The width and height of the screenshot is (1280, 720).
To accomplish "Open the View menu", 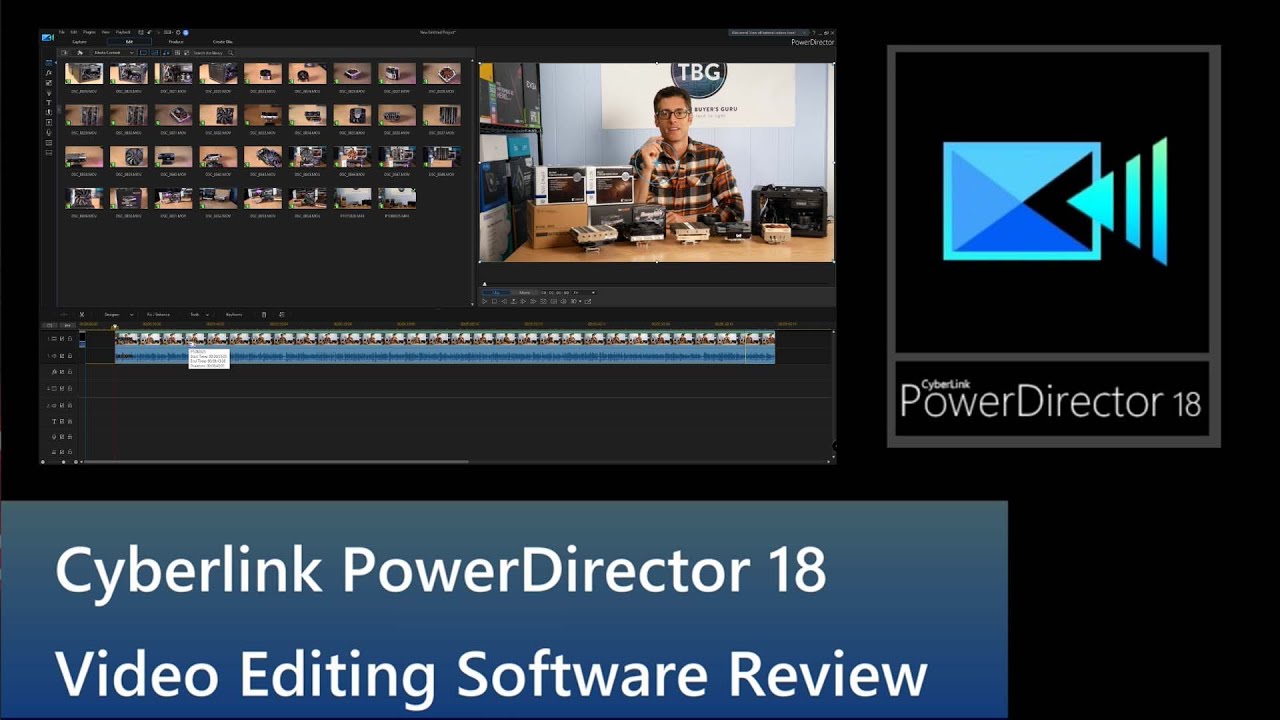I will (x=106, y=32).
